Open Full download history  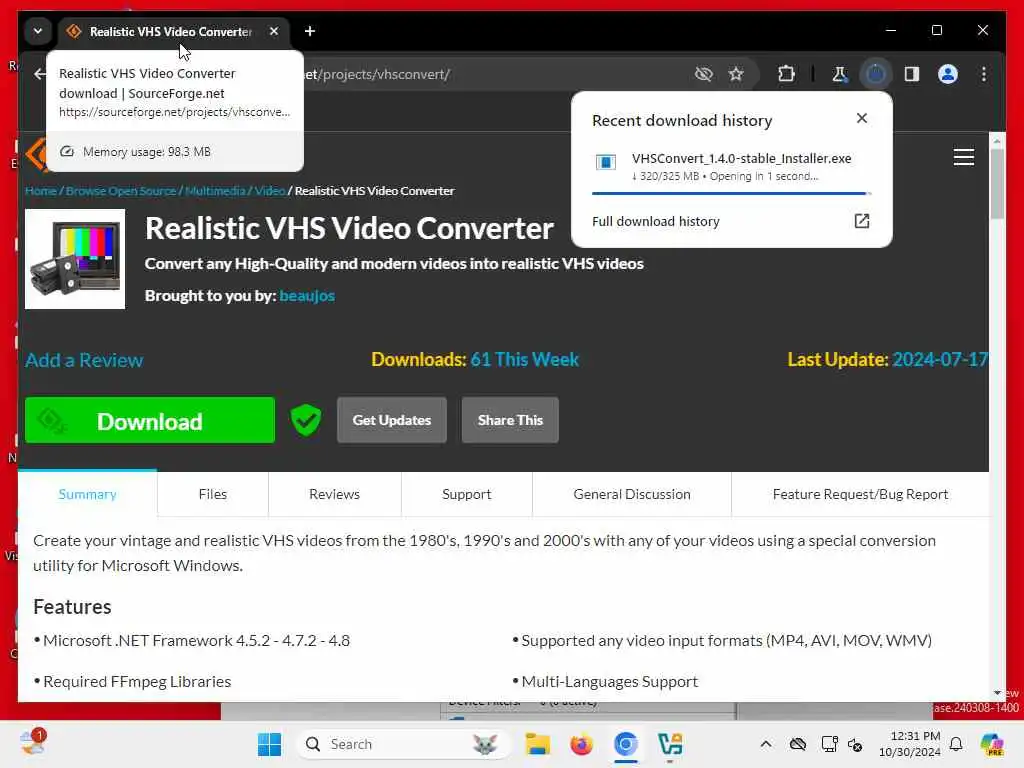click(x=656, y=221)
